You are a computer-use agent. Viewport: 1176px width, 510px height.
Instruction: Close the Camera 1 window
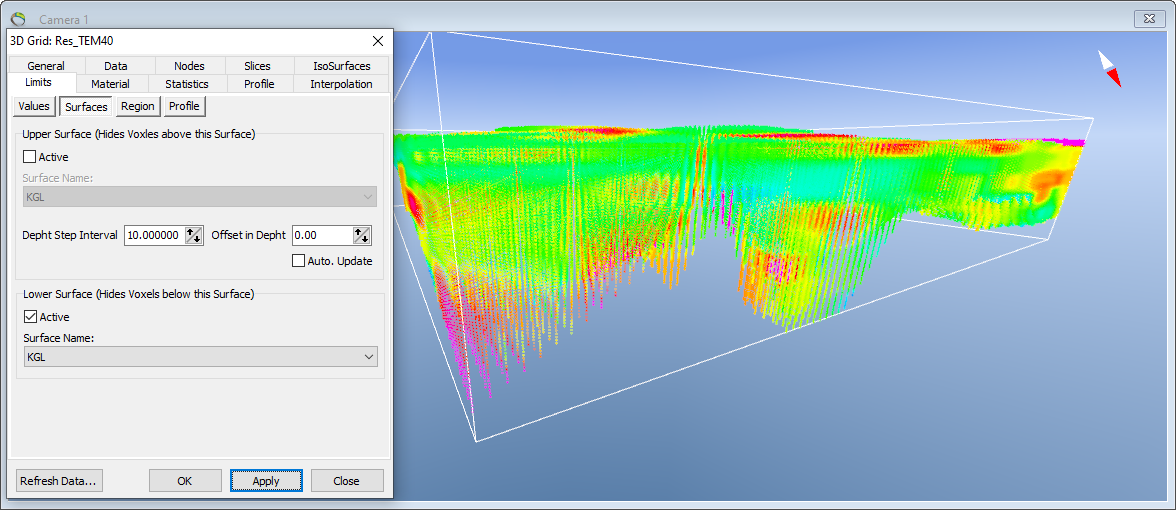pos(1150,19)
